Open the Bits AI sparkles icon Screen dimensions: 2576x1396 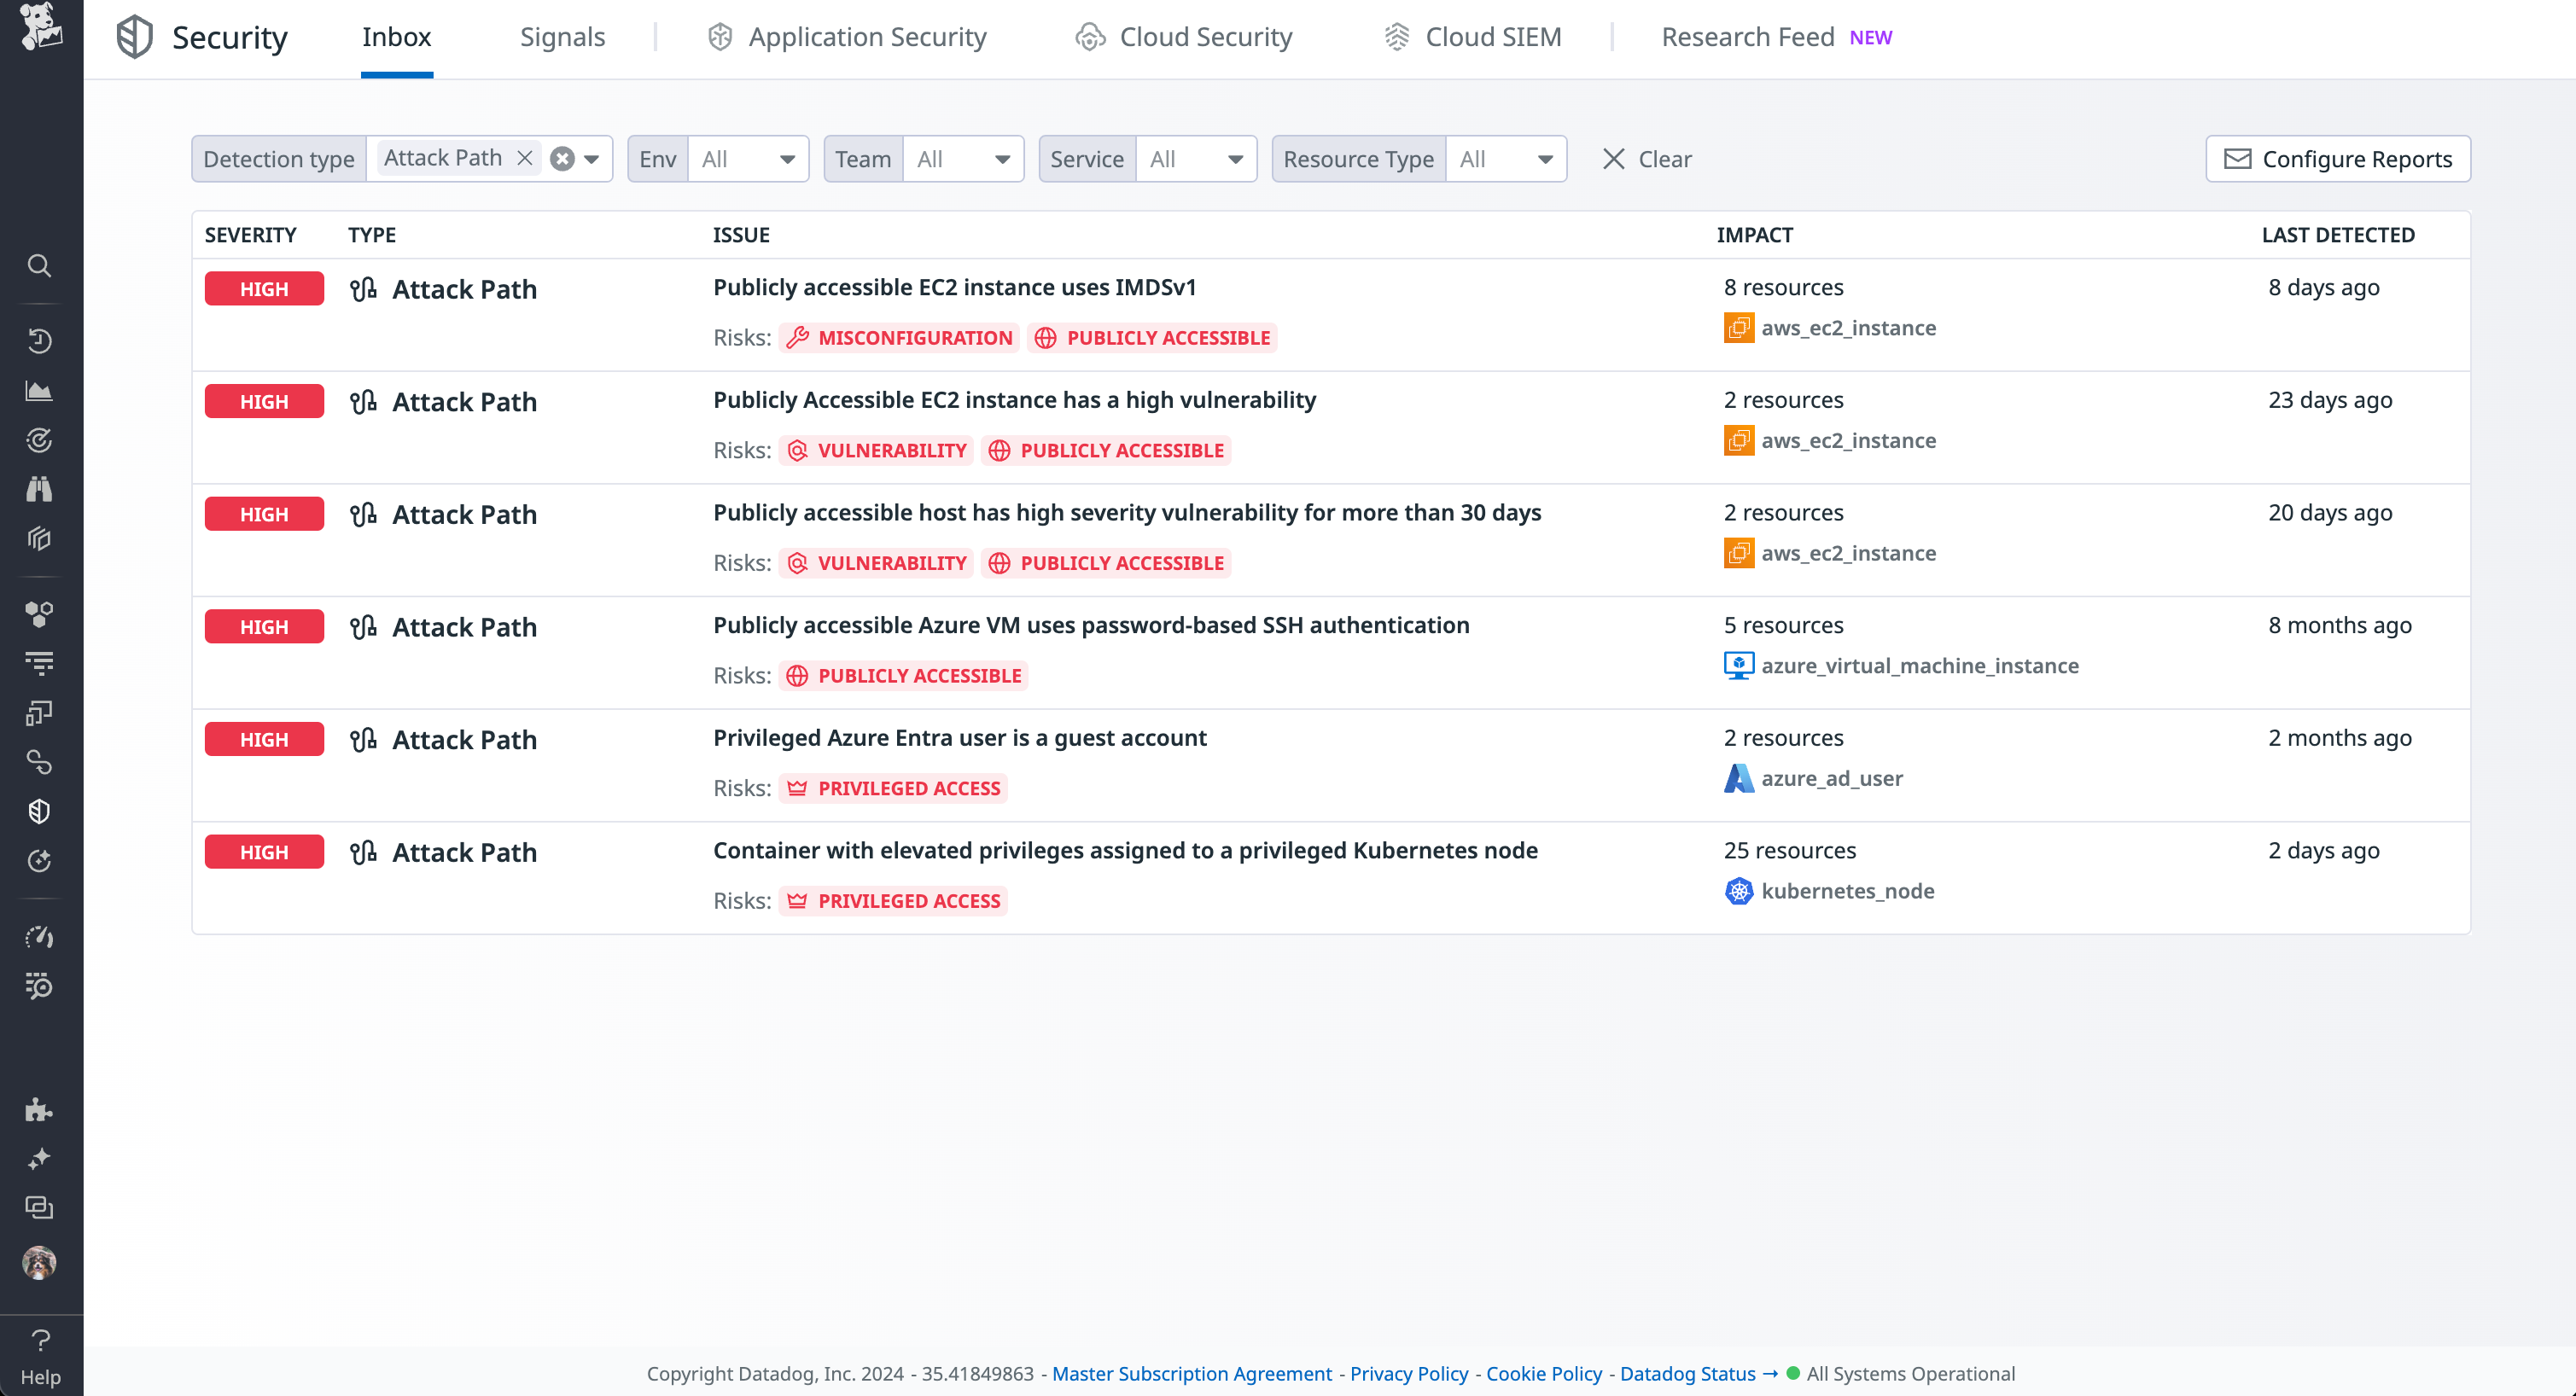39,1159
